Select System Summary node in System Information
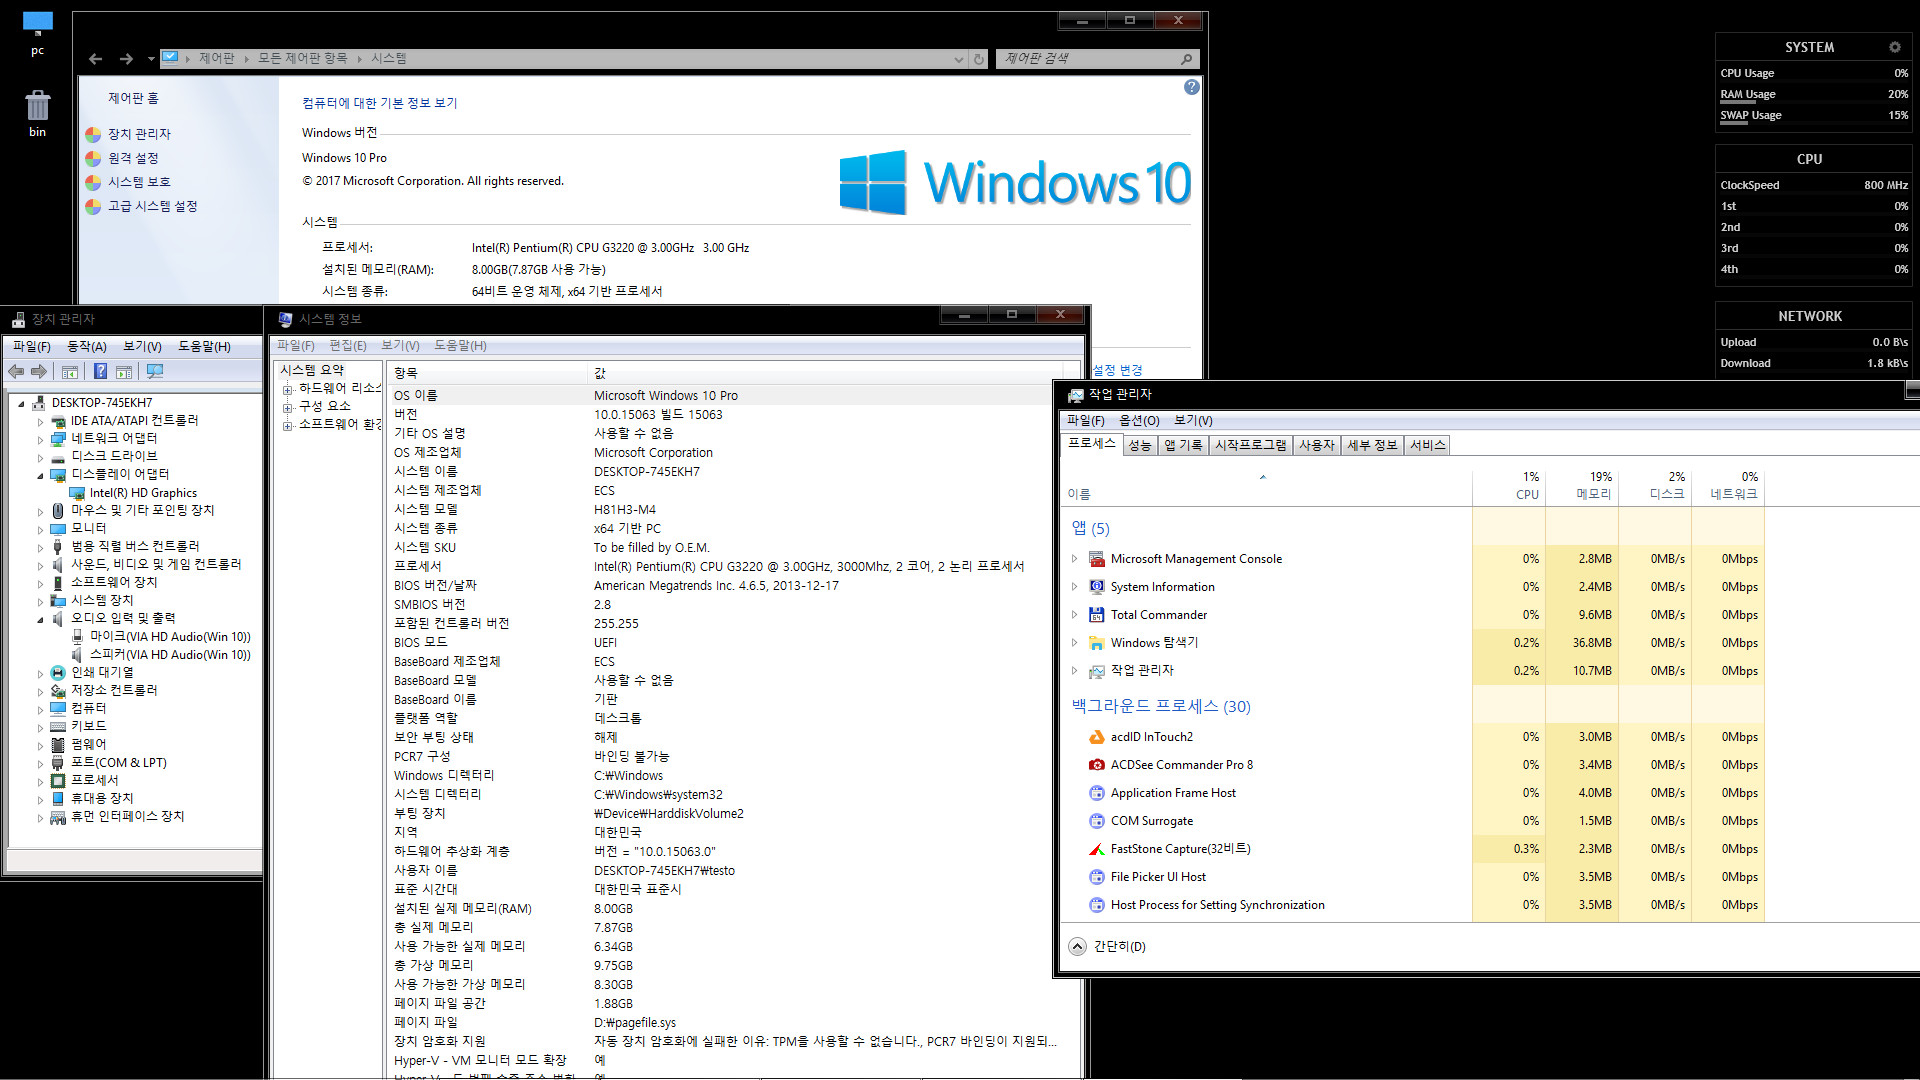 click(312, 370)
